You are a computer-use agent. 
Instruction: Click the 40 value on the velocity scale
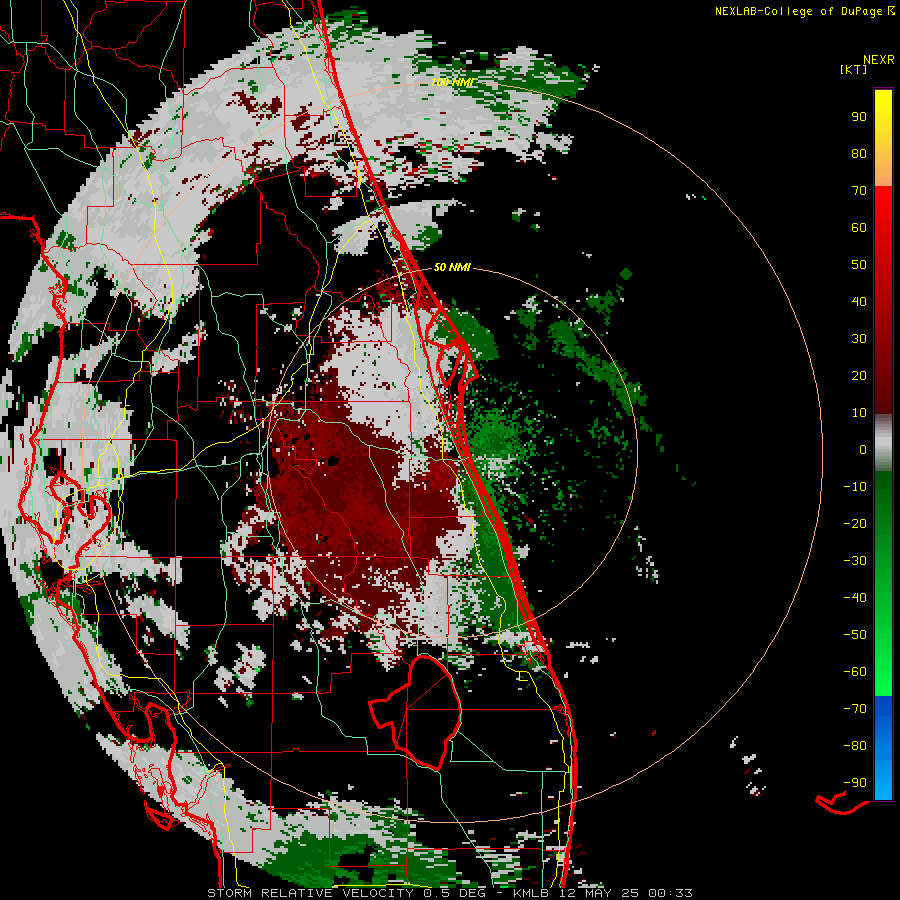(859, 301)
